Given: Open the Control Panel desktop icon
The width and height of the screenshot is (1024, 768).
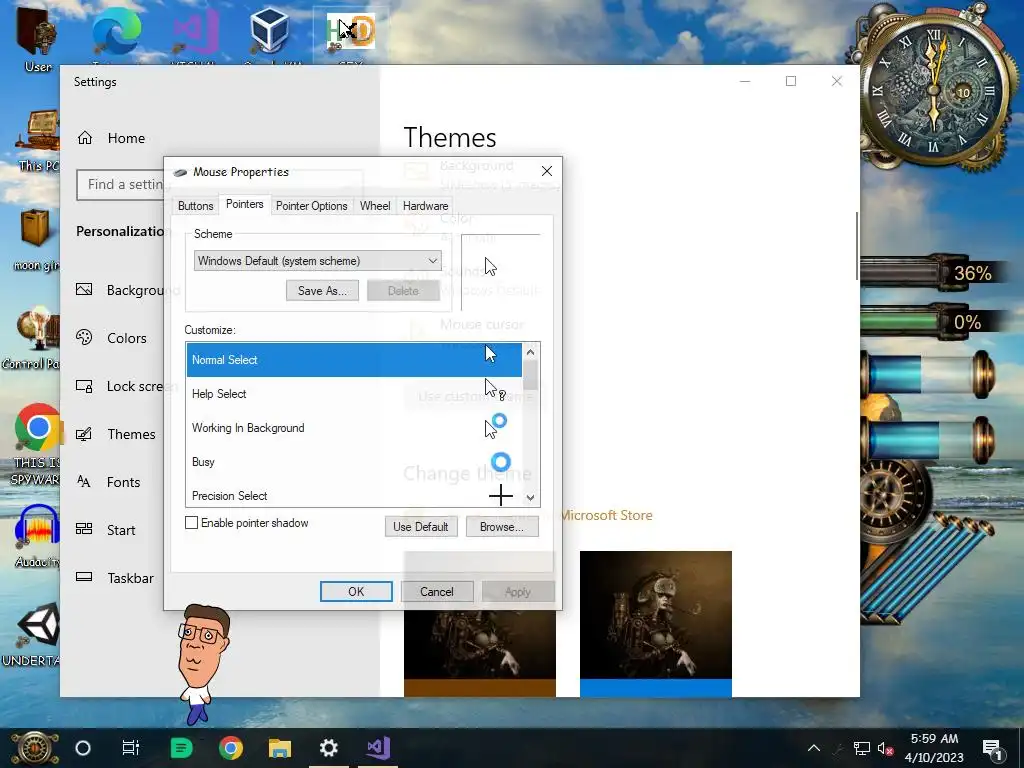Looking at the screenshot, I should pyautogui.click(x=34, y=338).
